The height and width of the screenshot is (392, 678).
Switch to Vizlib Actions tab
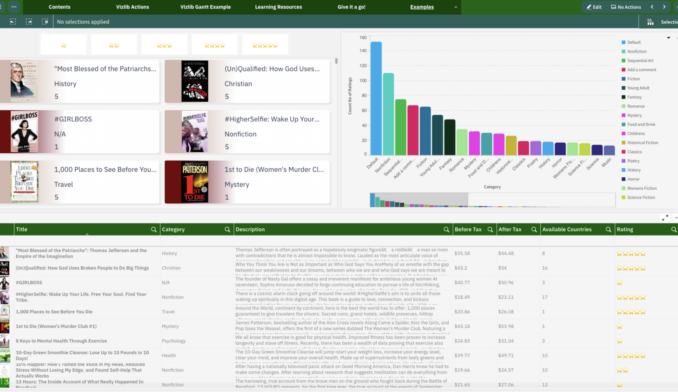click(x=132, y=7)
